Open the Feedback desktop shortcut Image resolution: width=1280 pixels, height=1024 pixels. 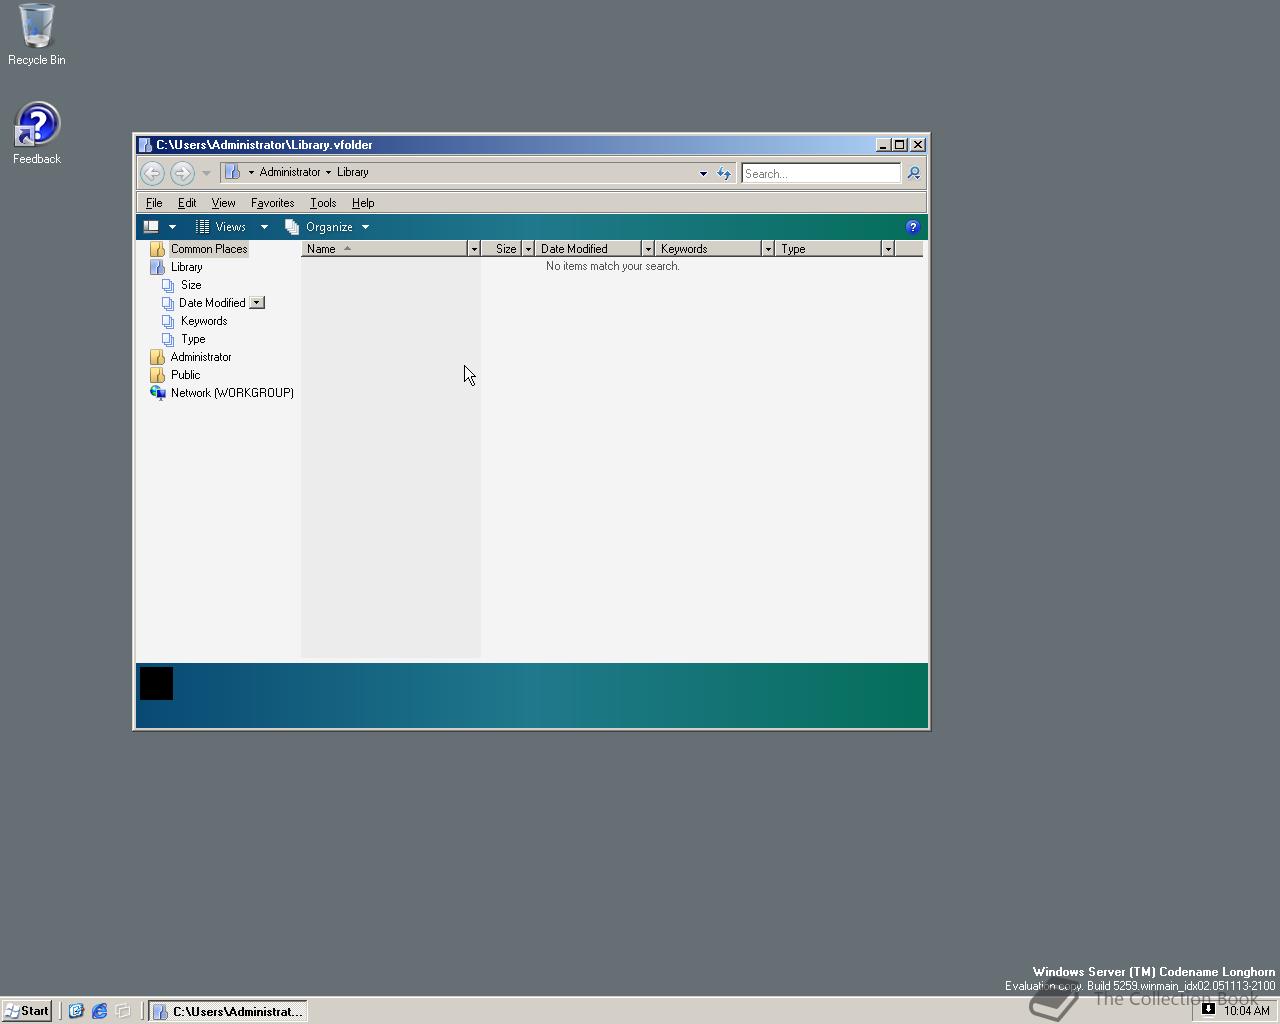37,133
